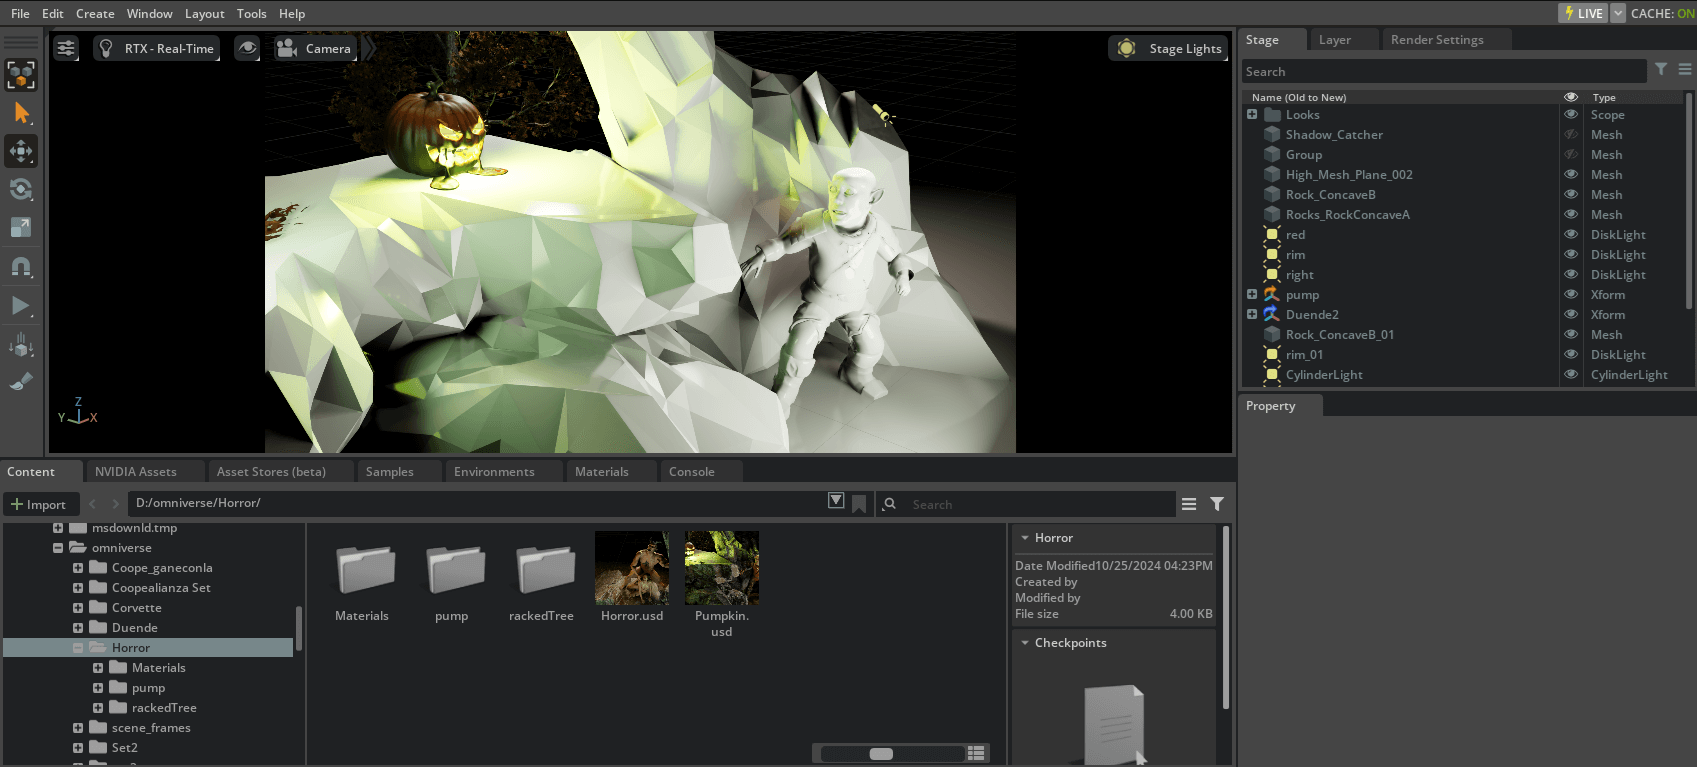Open the RTX - Real-Time renderer menu
The width and height of the screenshot is (1697, 767).
coord(157,48)
